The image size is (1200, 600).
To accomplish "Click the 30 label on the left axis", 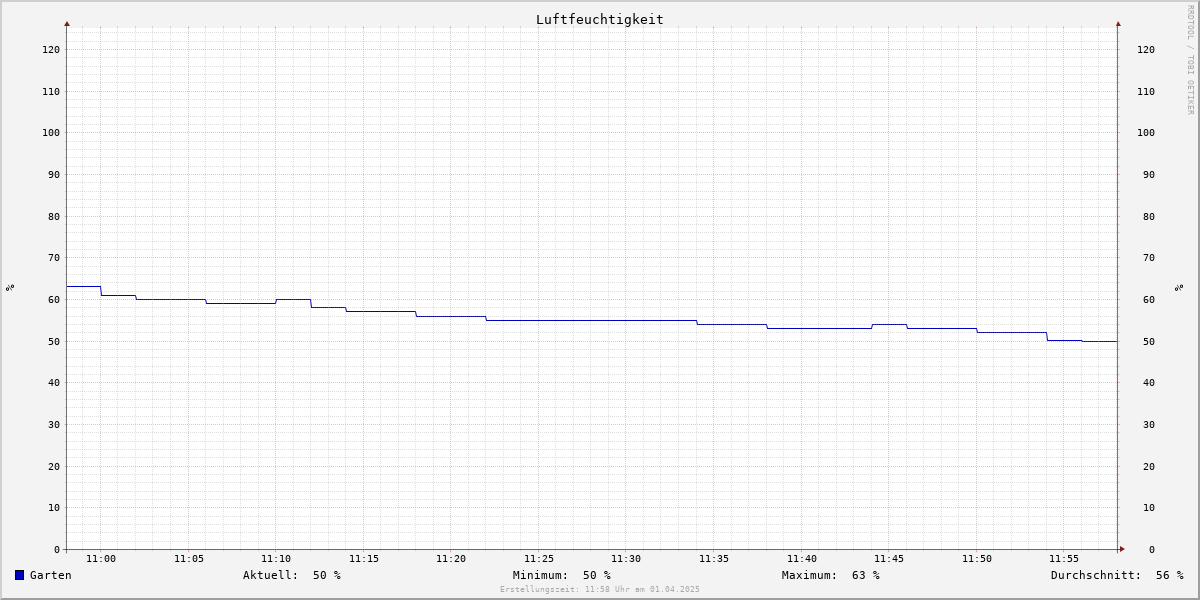I will 54,424.
